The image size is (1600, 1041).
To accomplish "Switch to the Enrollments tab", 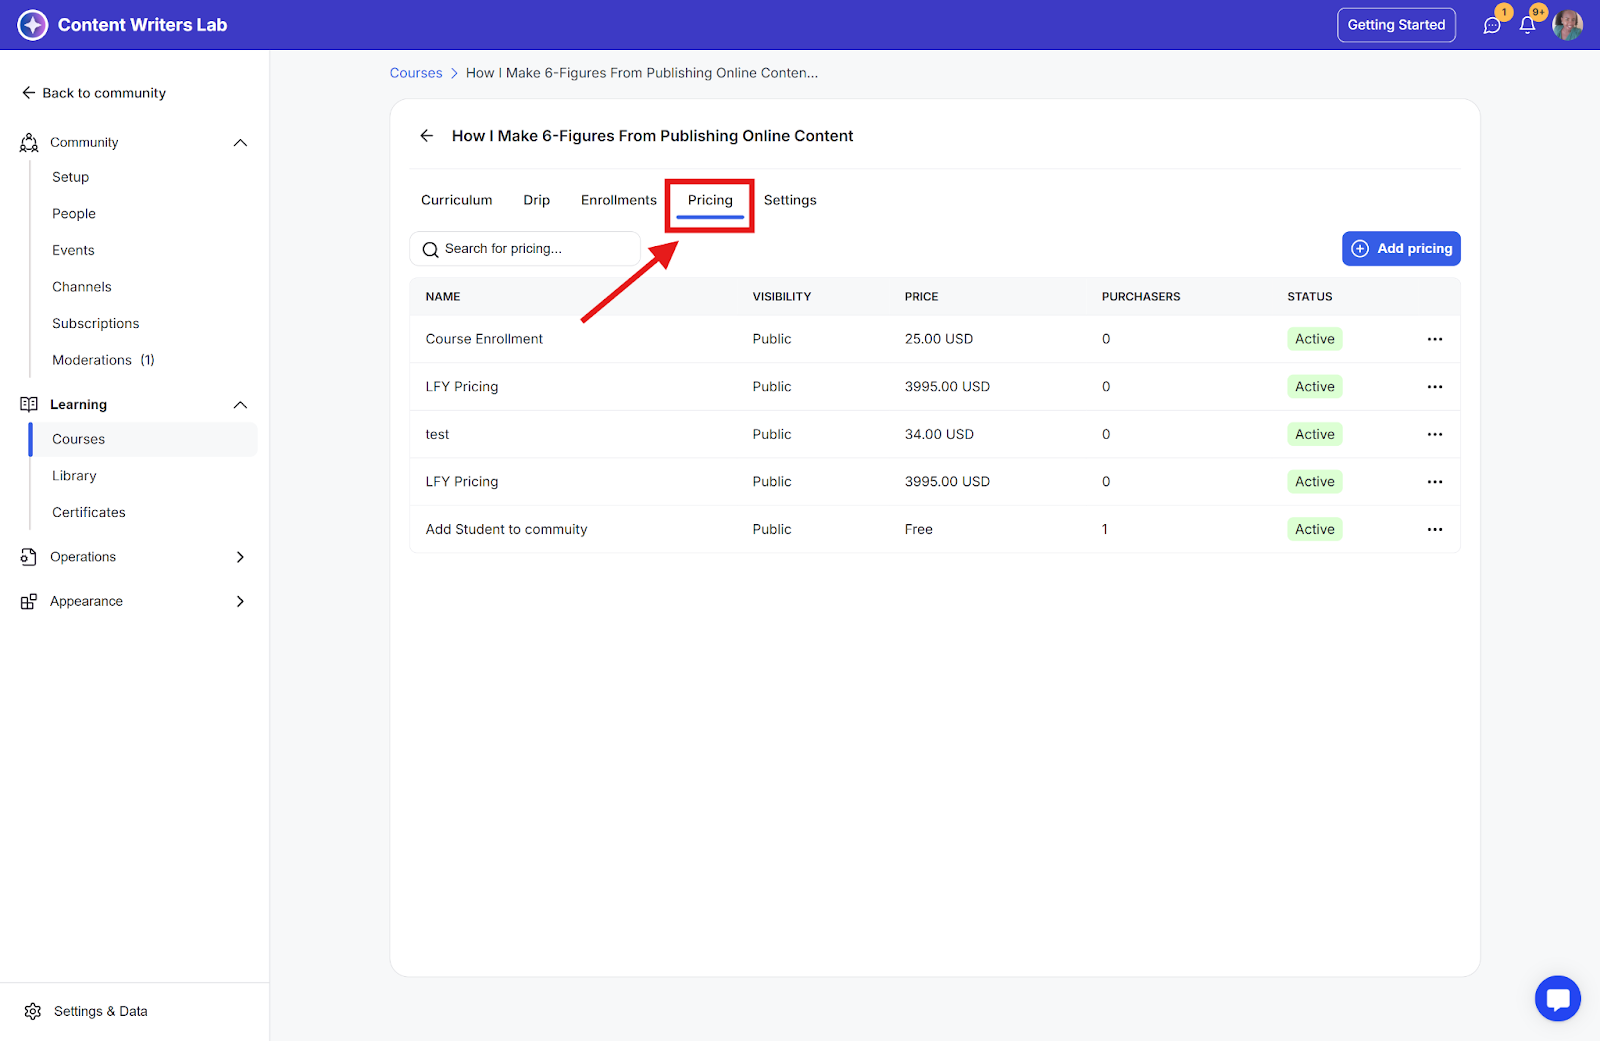I will tap(618, 200).
